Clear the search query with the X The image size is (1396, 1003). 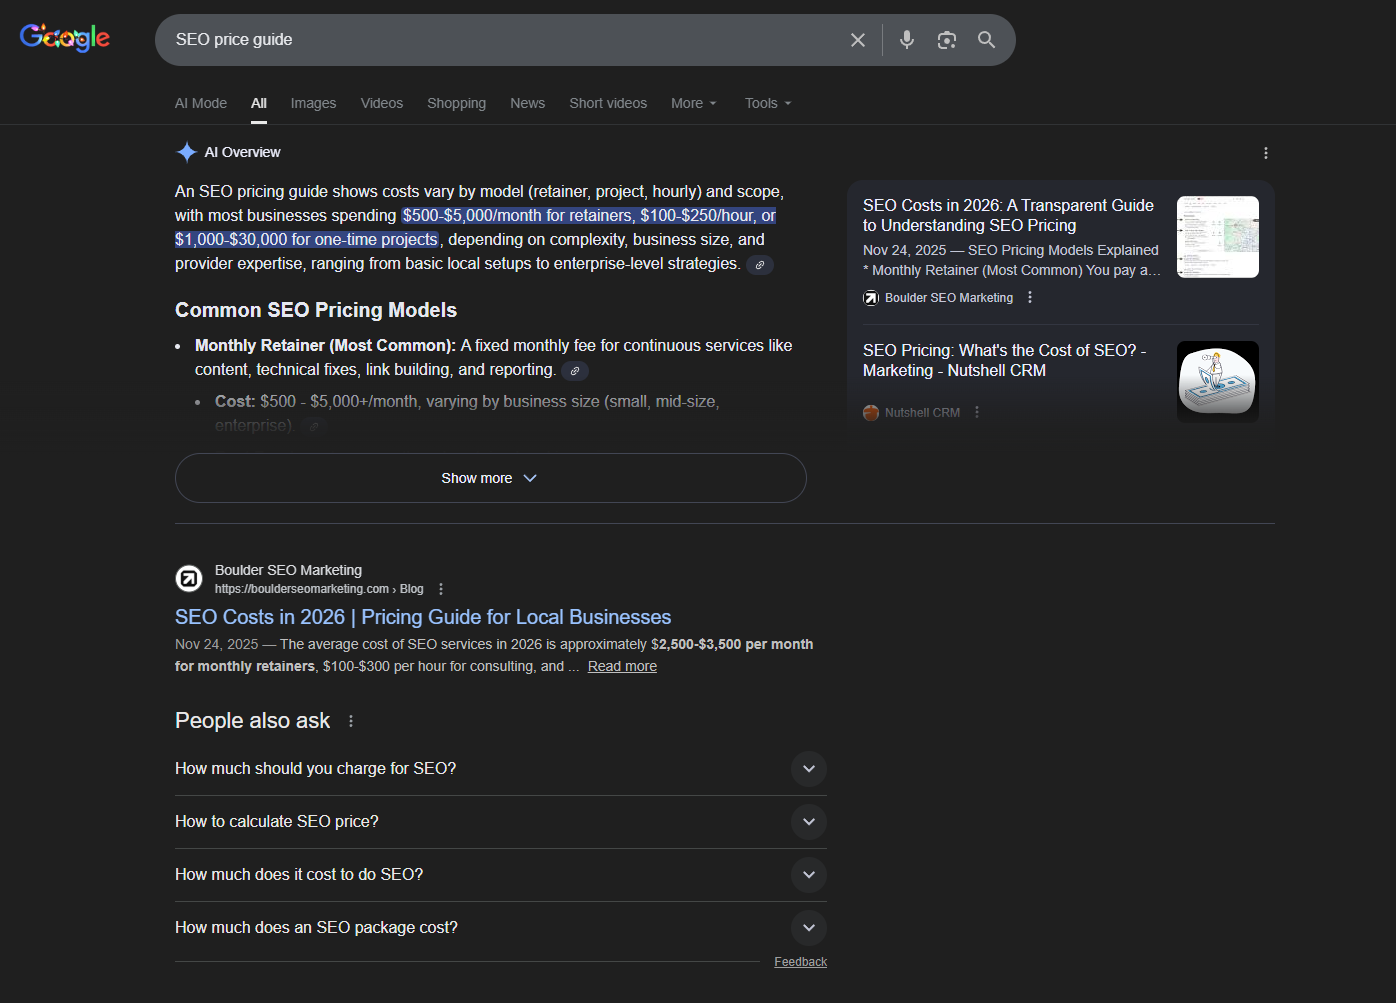[857, 39]
